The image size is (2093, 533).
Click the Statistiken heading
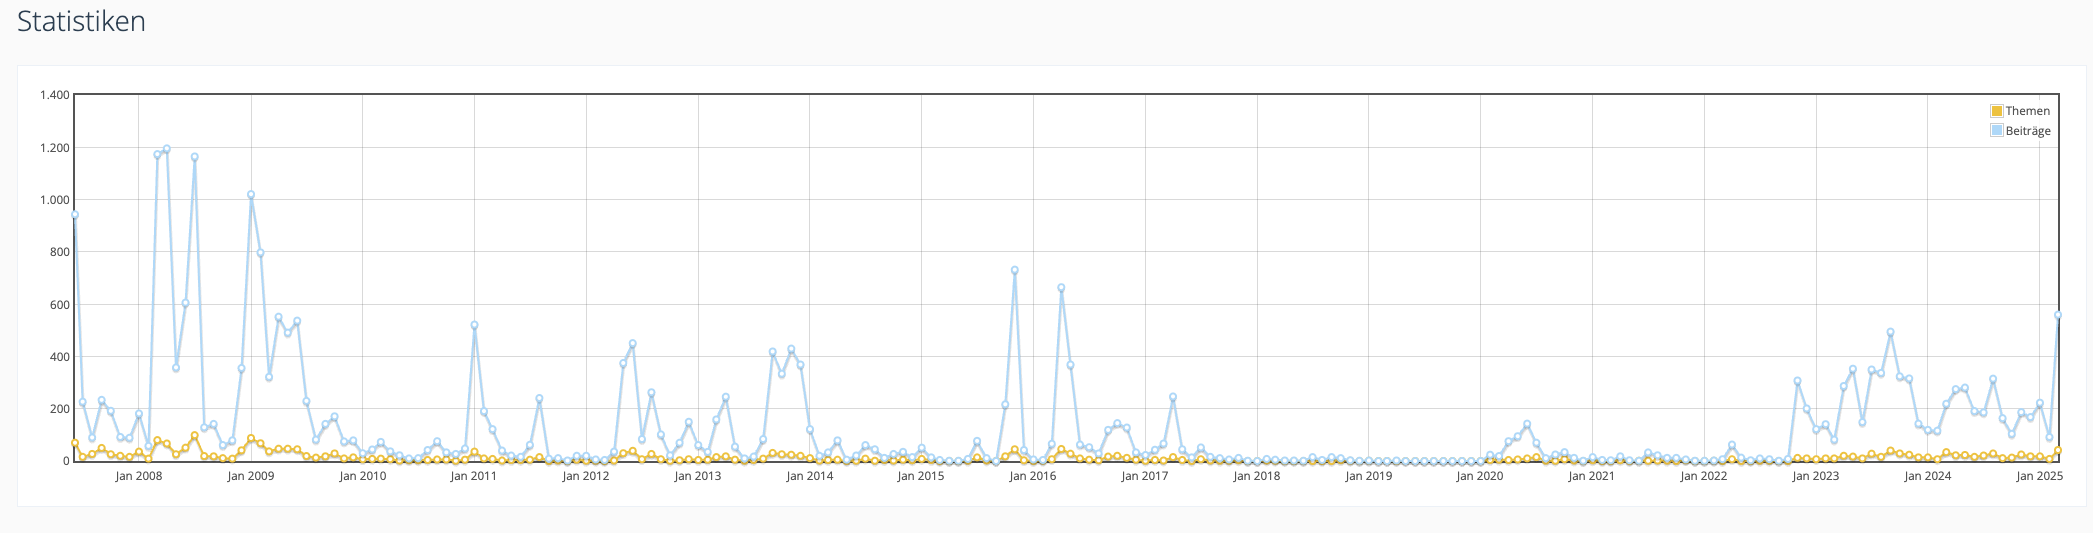81,22
